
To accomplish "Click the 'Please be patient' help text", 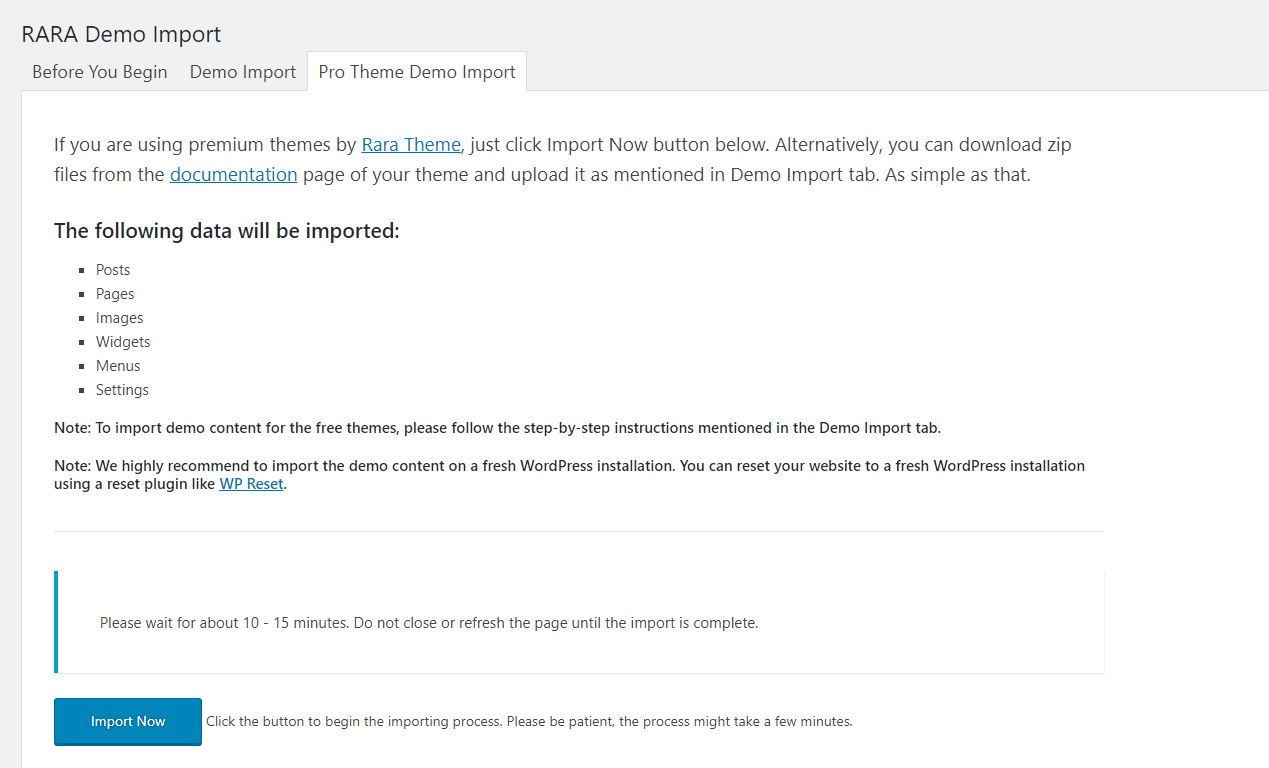I will (529, 721).
